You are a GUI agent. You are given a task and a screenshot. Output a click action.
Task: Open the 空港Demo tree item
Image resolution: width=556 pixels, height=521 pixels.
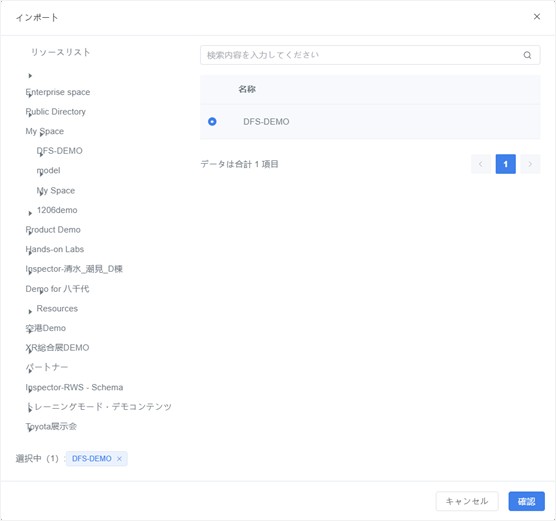(x=46, y=328)
